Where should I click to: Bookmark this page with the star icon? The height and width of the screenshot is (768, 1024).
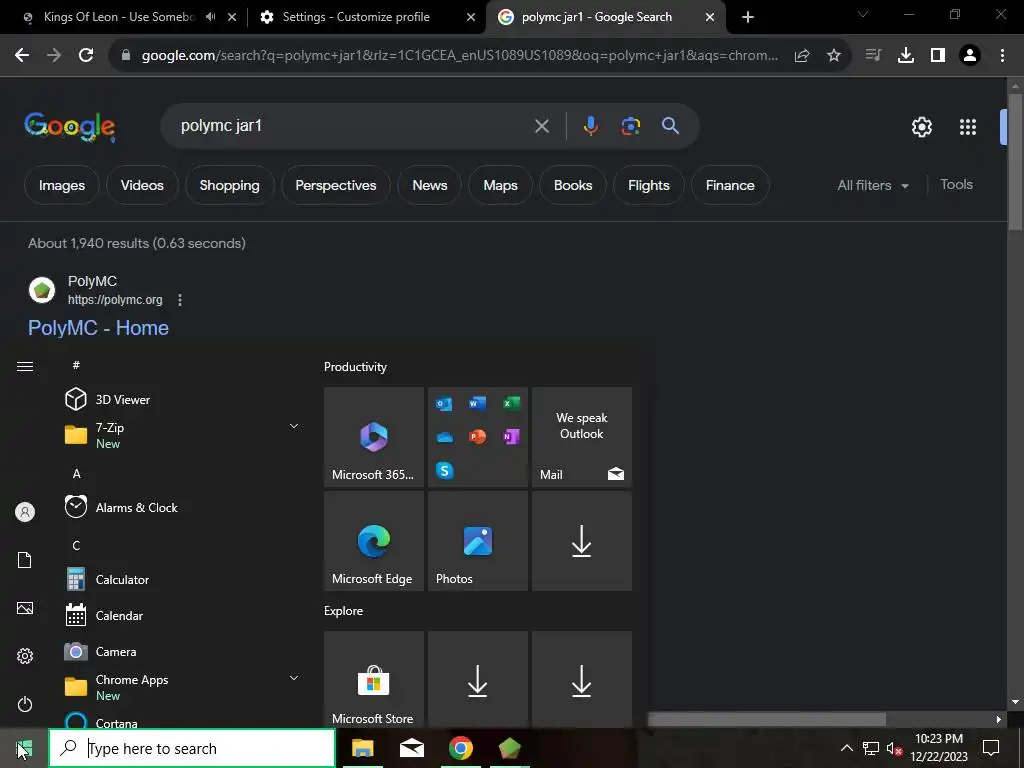(x=833, y=56)
